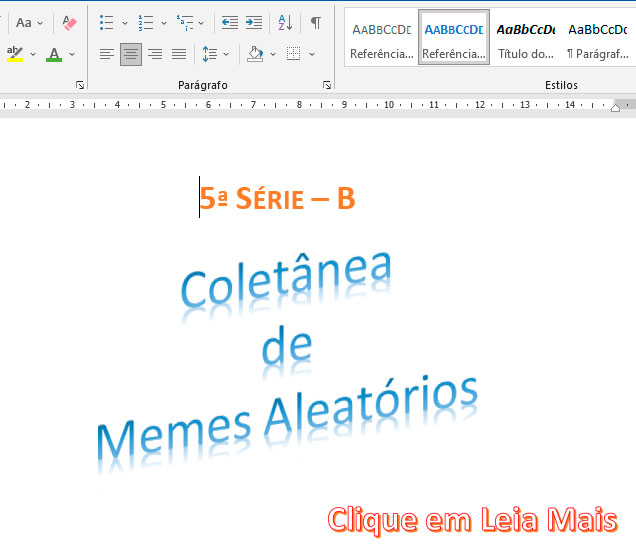Decrease the paragraph indent
The width and height of the screenshot is (636, 556).
(230, 22)
